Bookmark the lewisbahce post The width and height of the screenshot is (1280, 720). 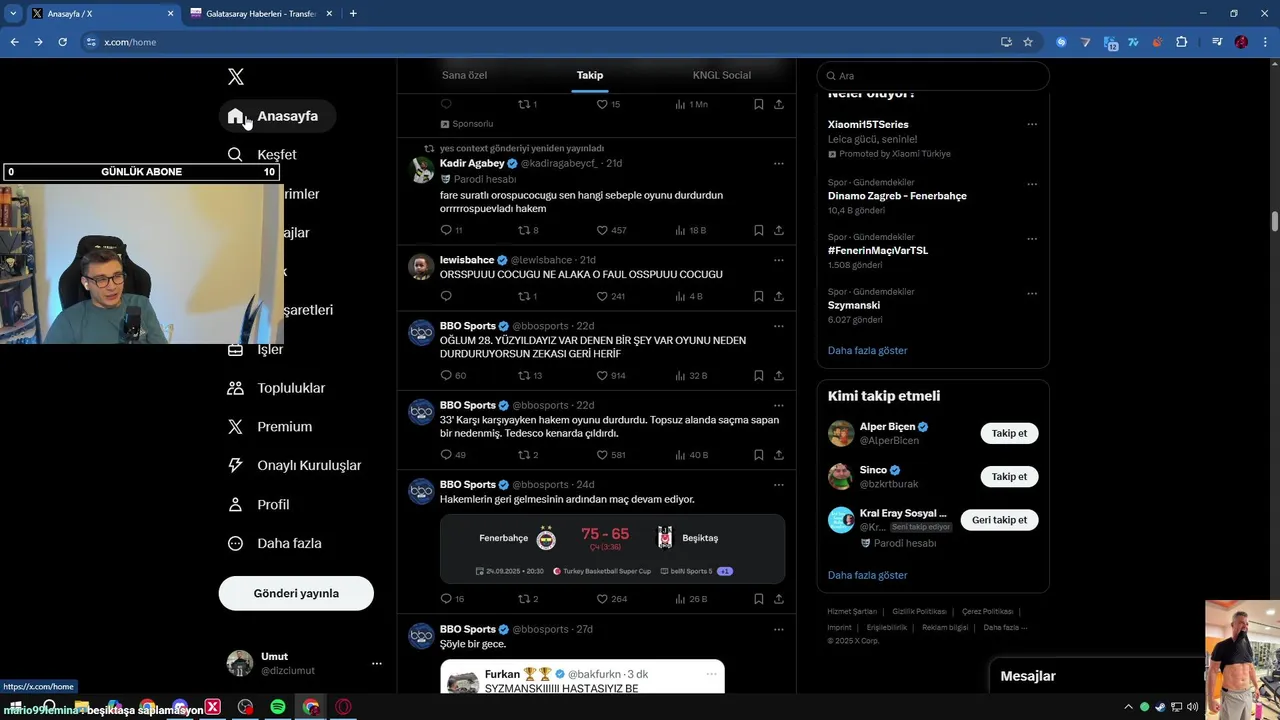point(758,296)
